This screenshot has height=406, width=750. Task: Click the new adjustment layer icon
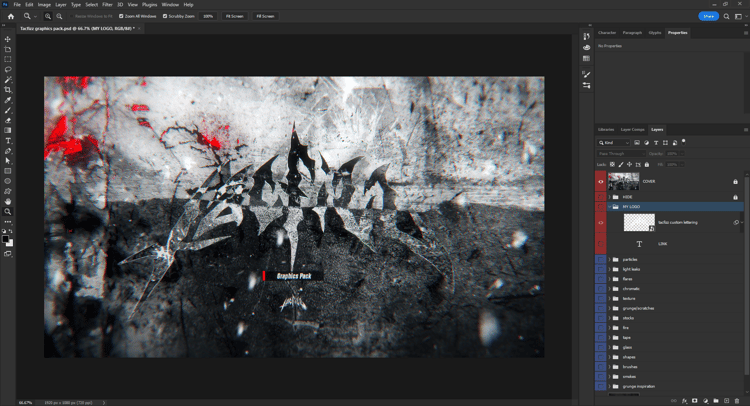(706, 401)
